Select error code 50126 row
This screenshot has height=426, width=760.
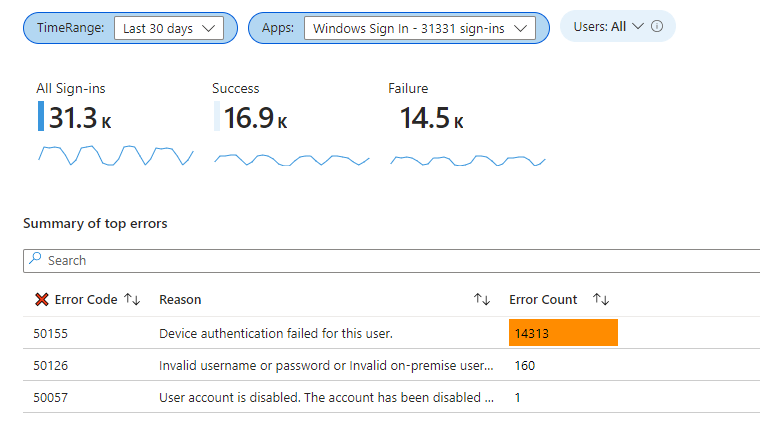[391, 365]
